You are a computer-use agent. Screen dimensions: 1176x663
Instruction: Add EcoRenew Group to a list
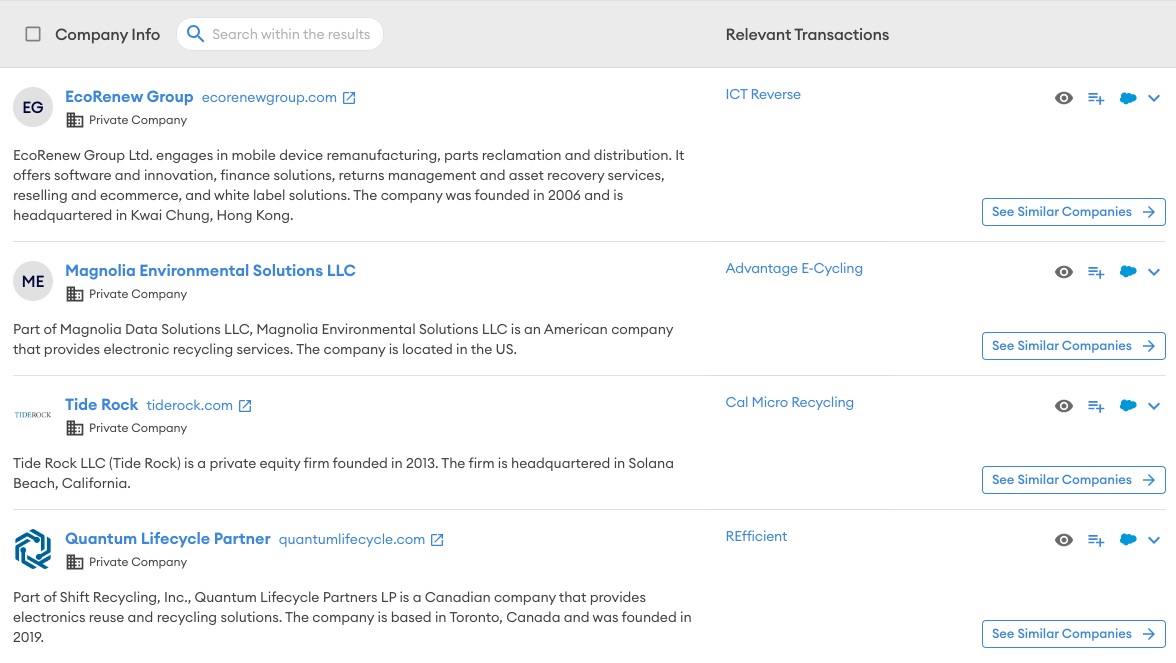click(1096, 98)
